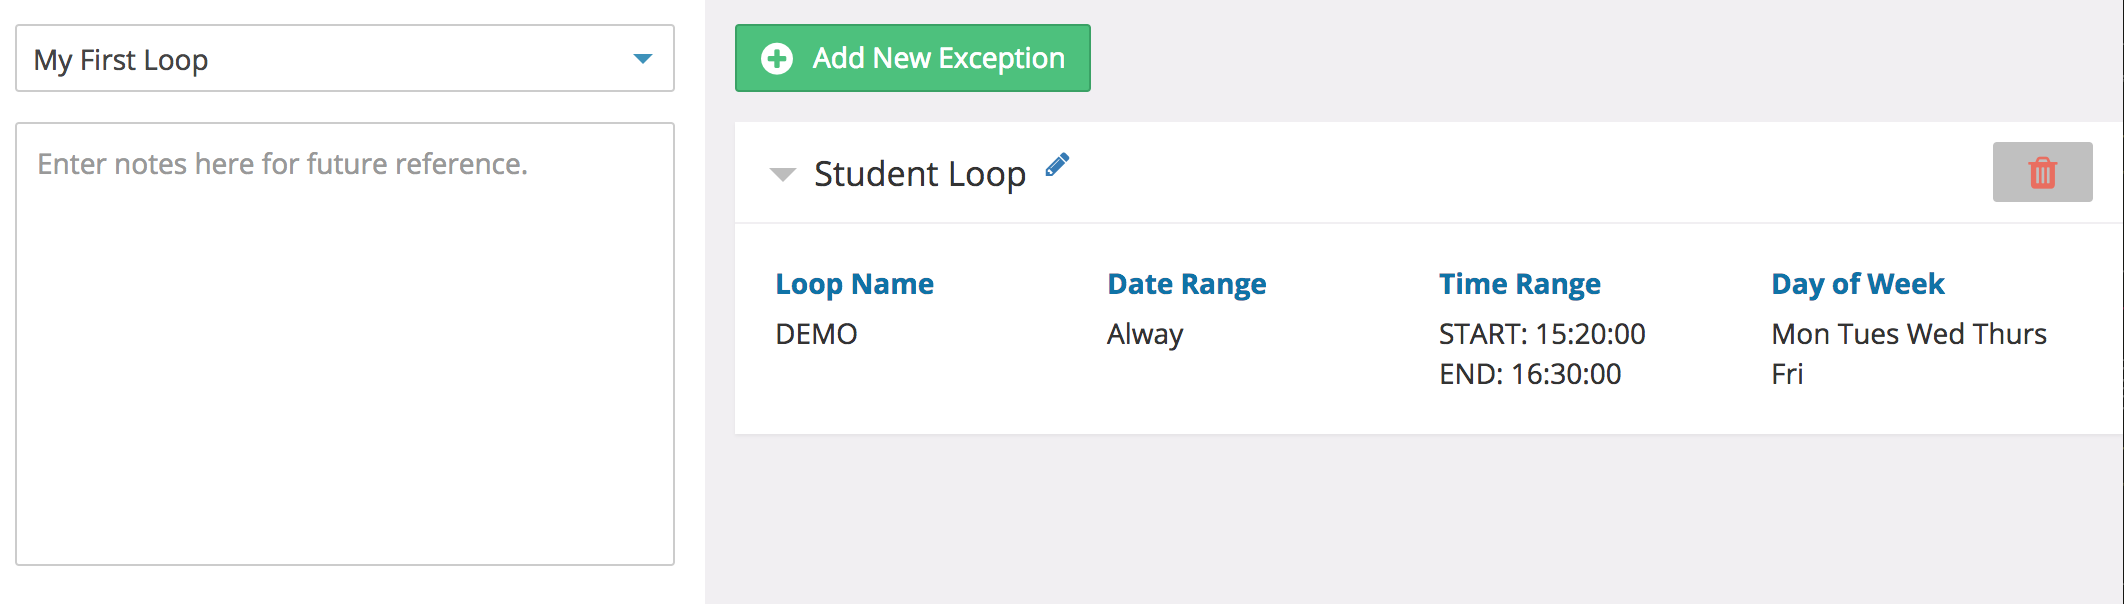This screenshot has height=604, width=2124.
Task: Edit the Student Loop name with pencil icon
Action: click(x=1057, y=165)
